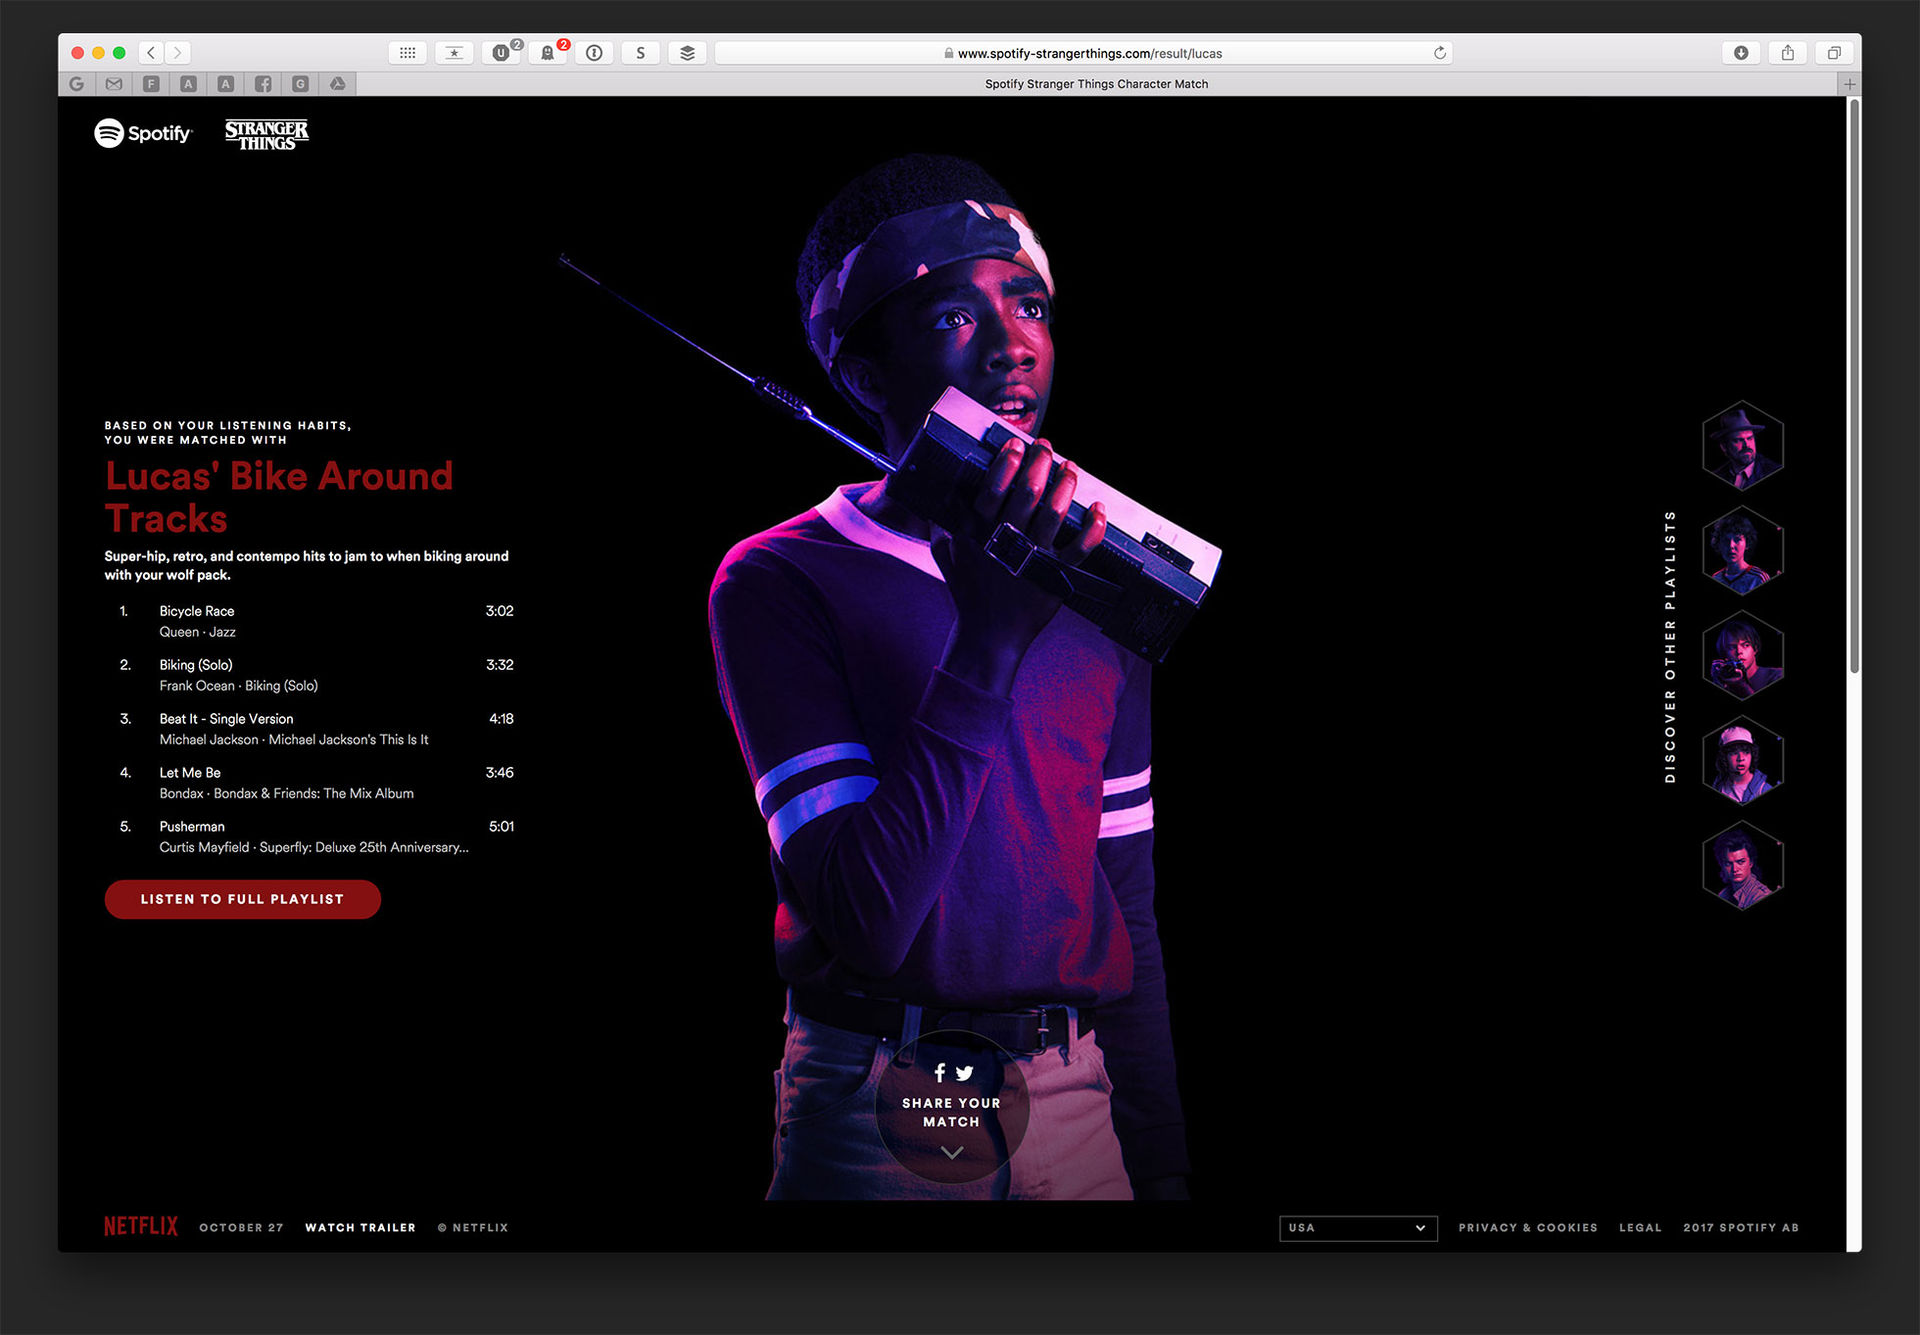Open the uBlock extension icon
The width and height of the screenshot is (1920, 1335).
point(501,53)
